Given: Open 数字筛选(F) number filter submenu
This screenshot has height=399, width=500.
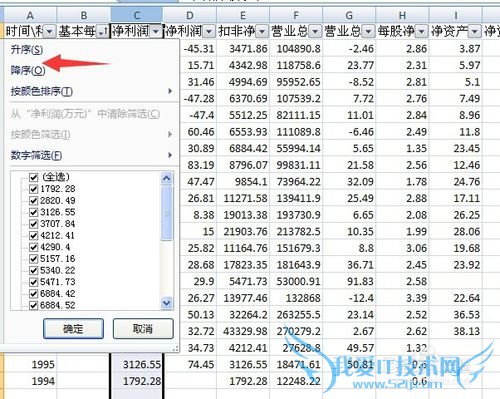Looking at the screenshot, I should 92,155.
